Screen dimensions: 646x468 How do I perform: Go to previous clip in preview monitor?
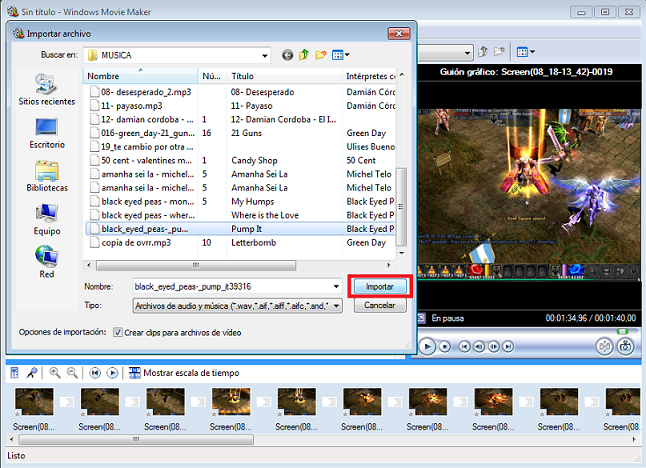click(x=464, y=347)
